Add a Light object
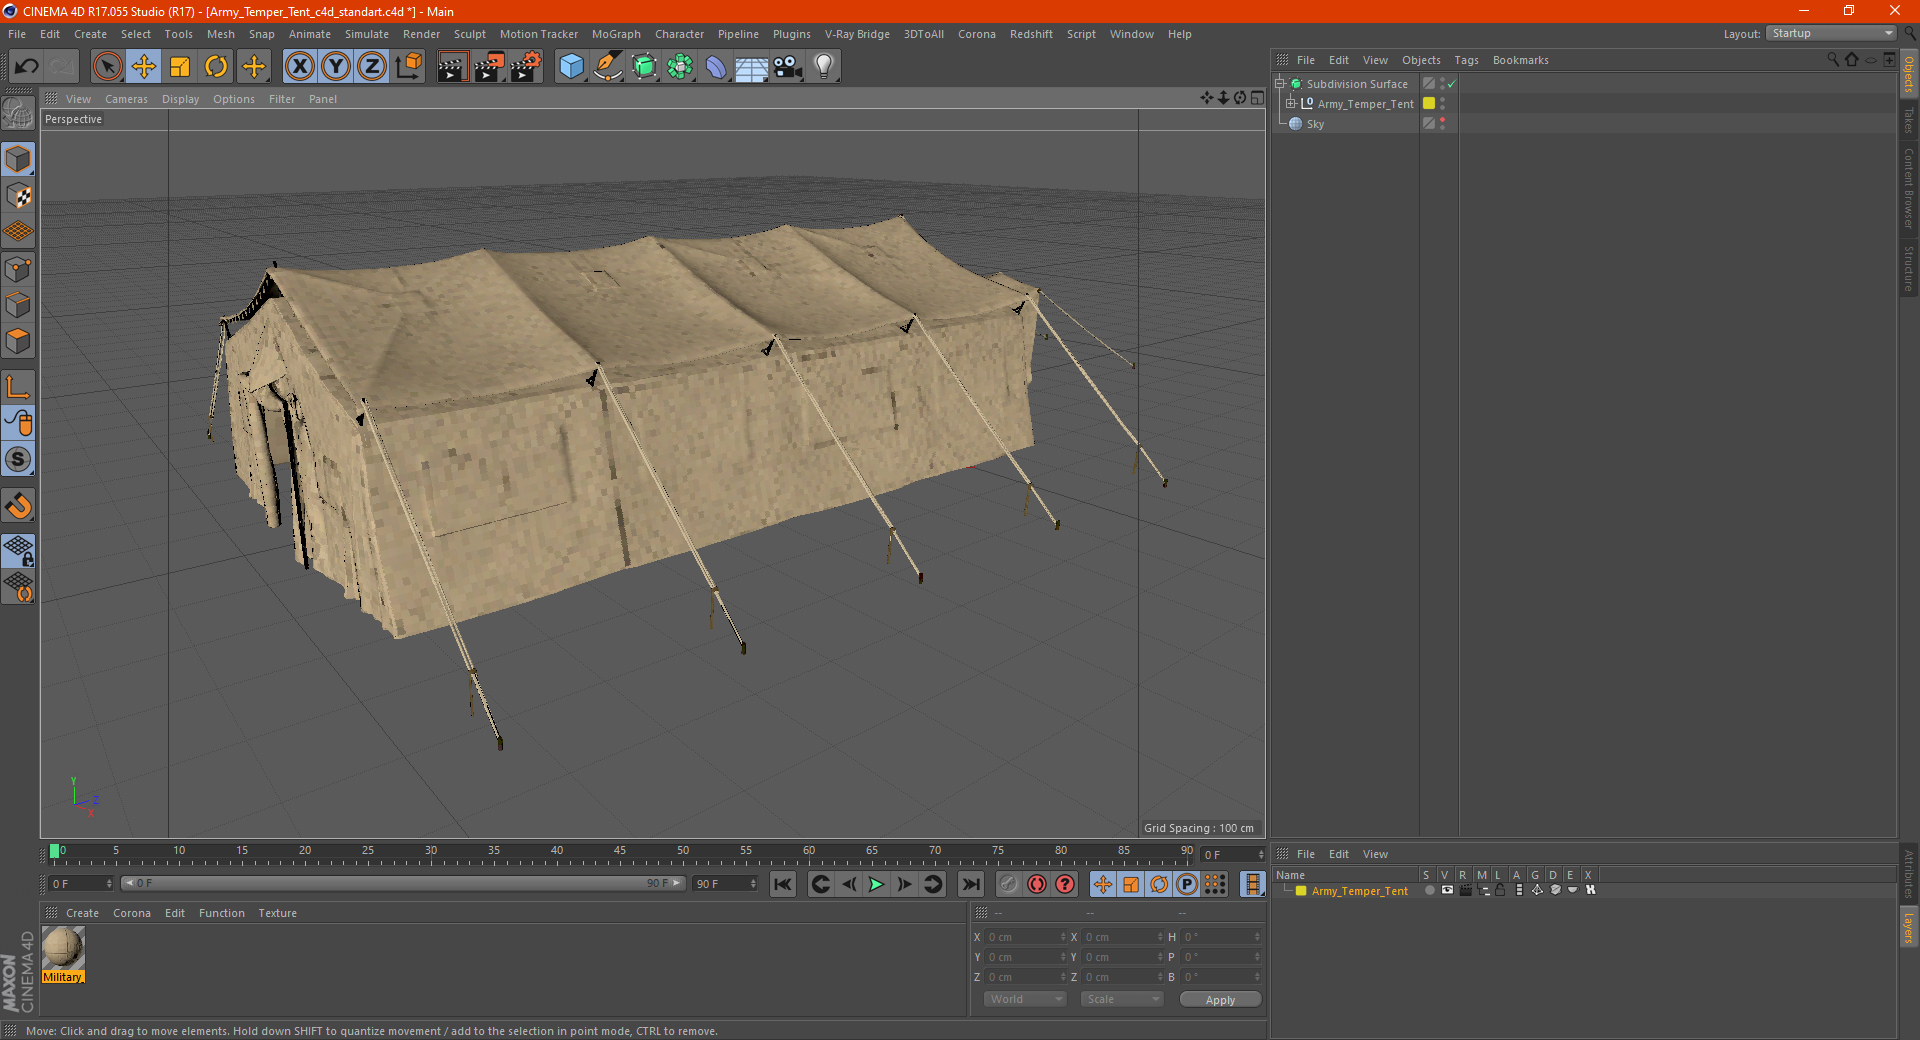 [824, 67]
